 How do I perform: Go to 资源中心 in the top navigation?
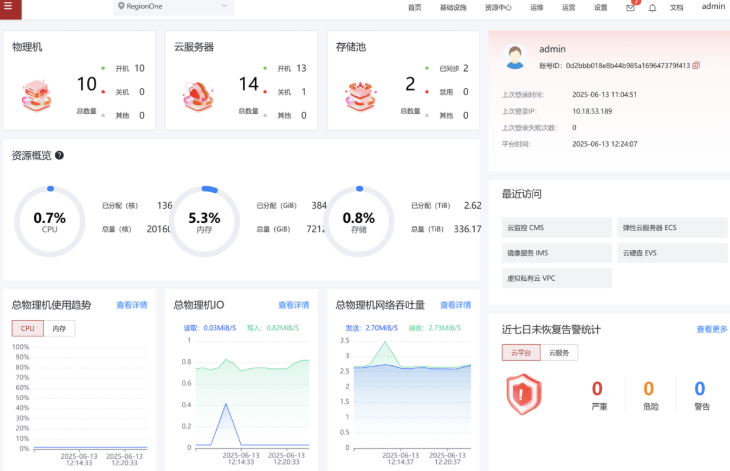tap(498, 7)
